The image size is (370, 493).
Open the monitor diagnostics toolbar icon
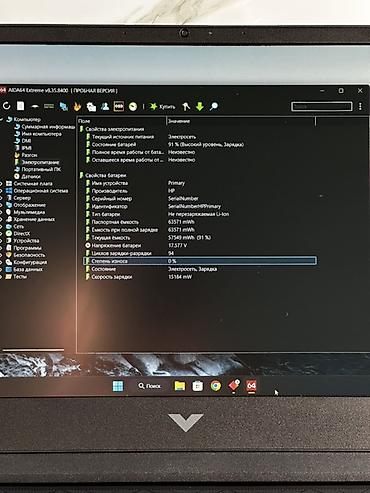pyautogui.click(x=91, y=106)
